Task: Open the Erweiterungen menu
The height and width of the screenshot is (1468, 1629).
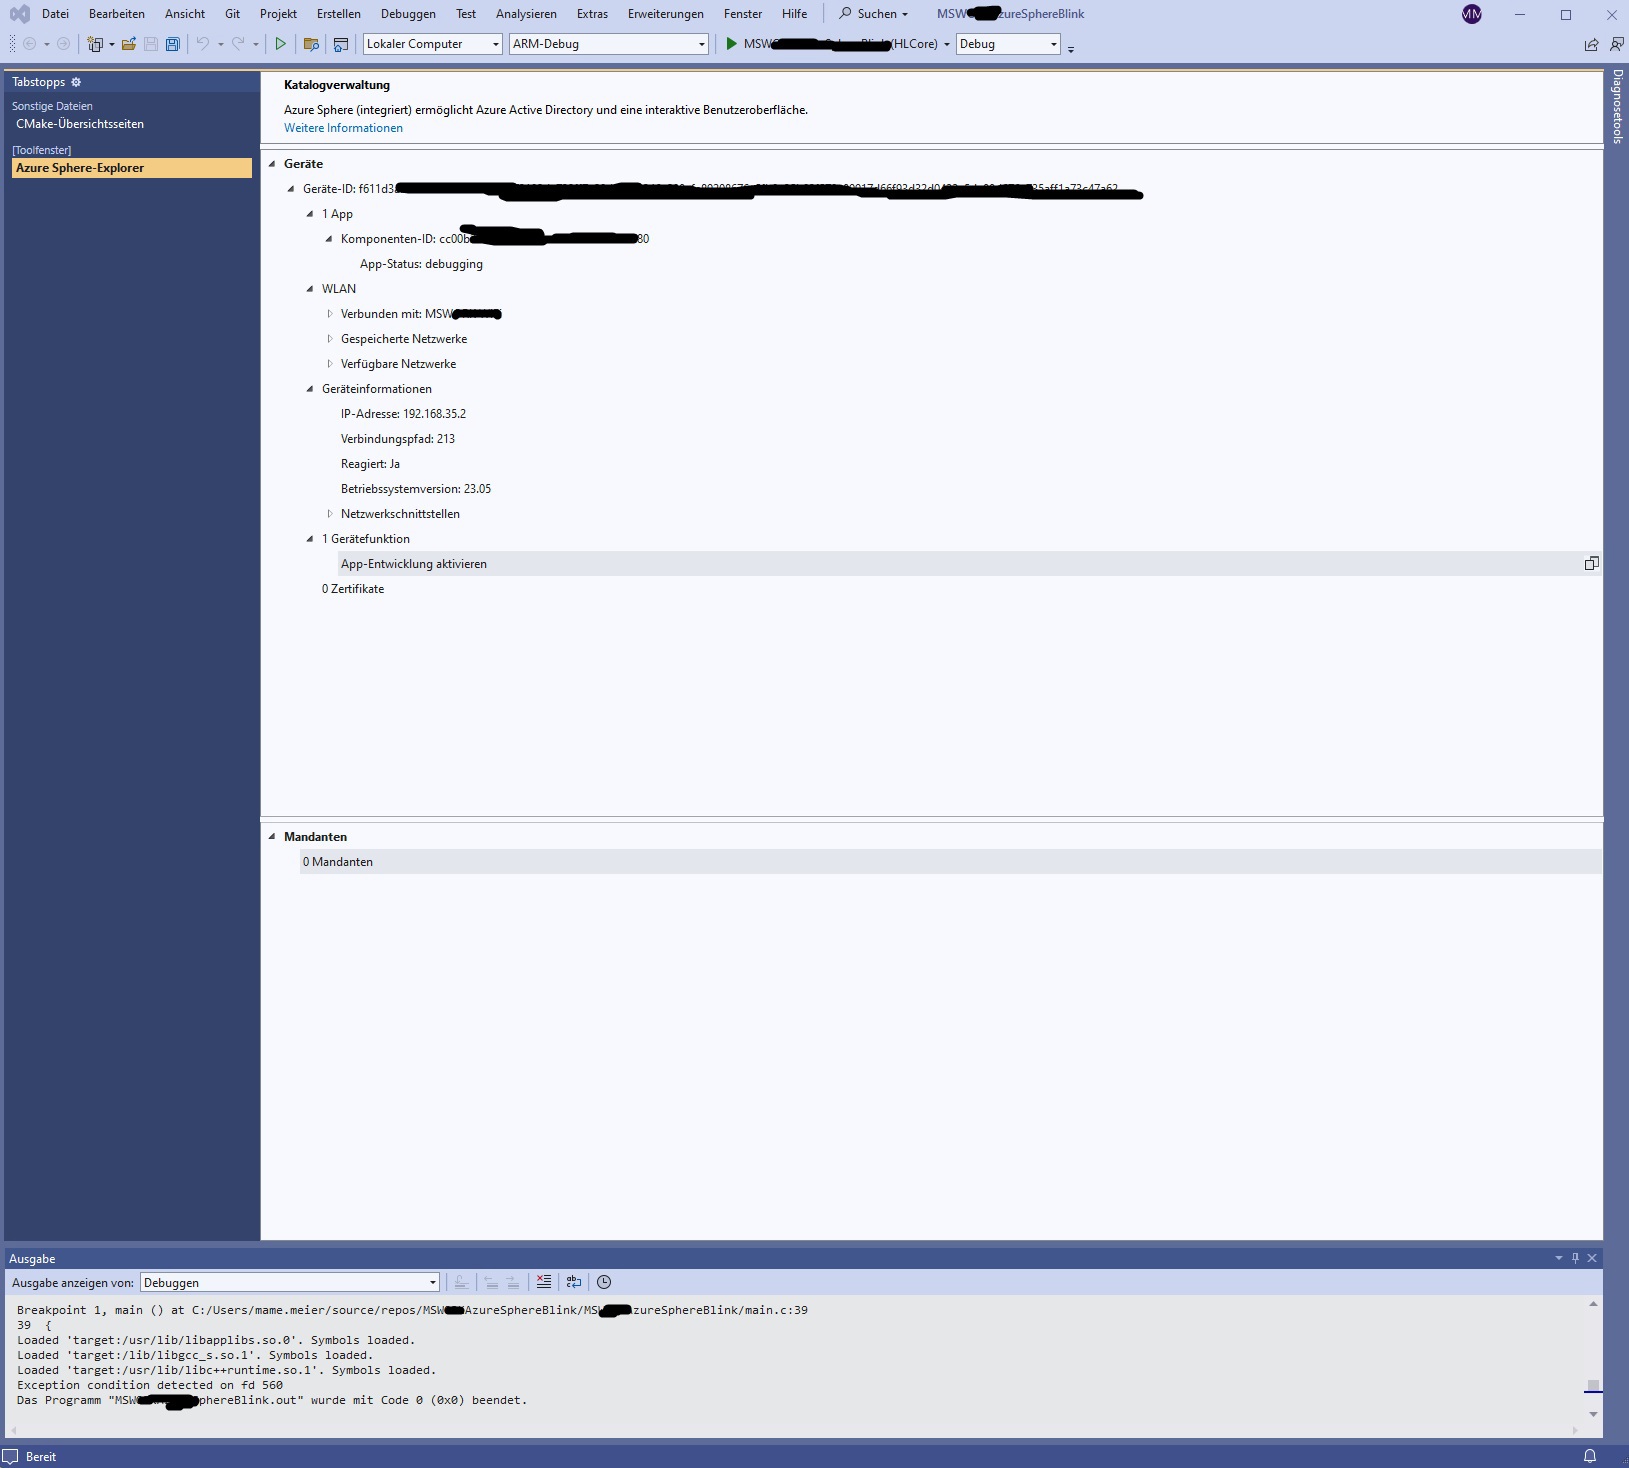Action: coord(666,14)
